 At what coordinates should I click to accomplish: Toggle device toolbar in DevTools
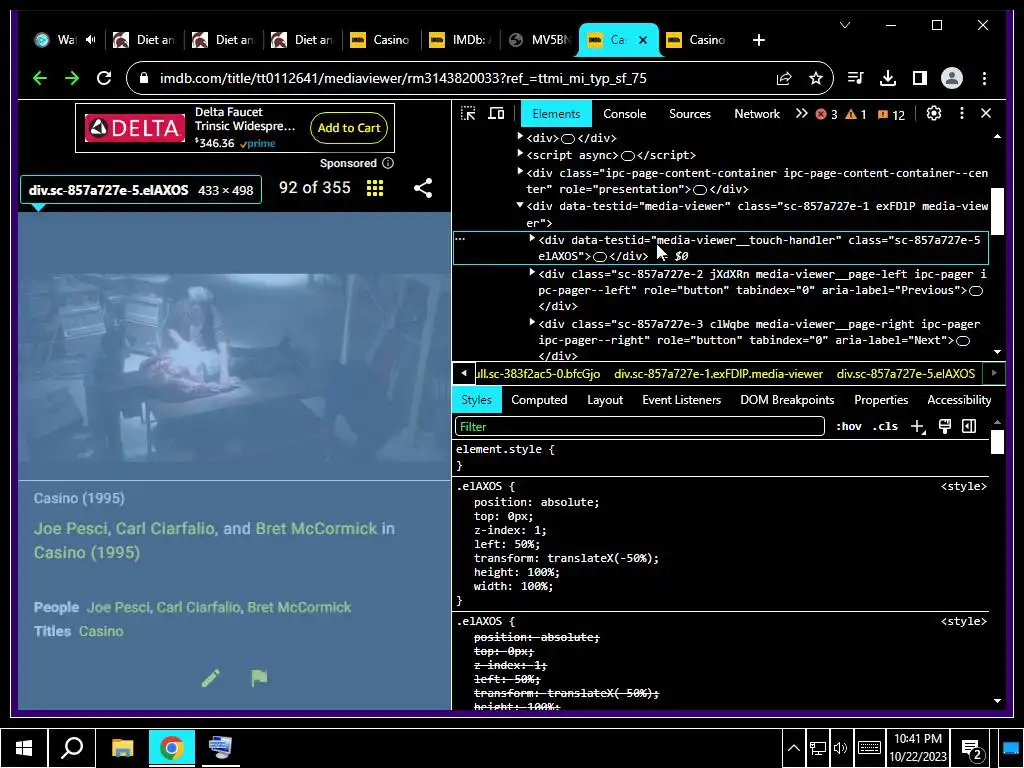(x=496, y=114)
